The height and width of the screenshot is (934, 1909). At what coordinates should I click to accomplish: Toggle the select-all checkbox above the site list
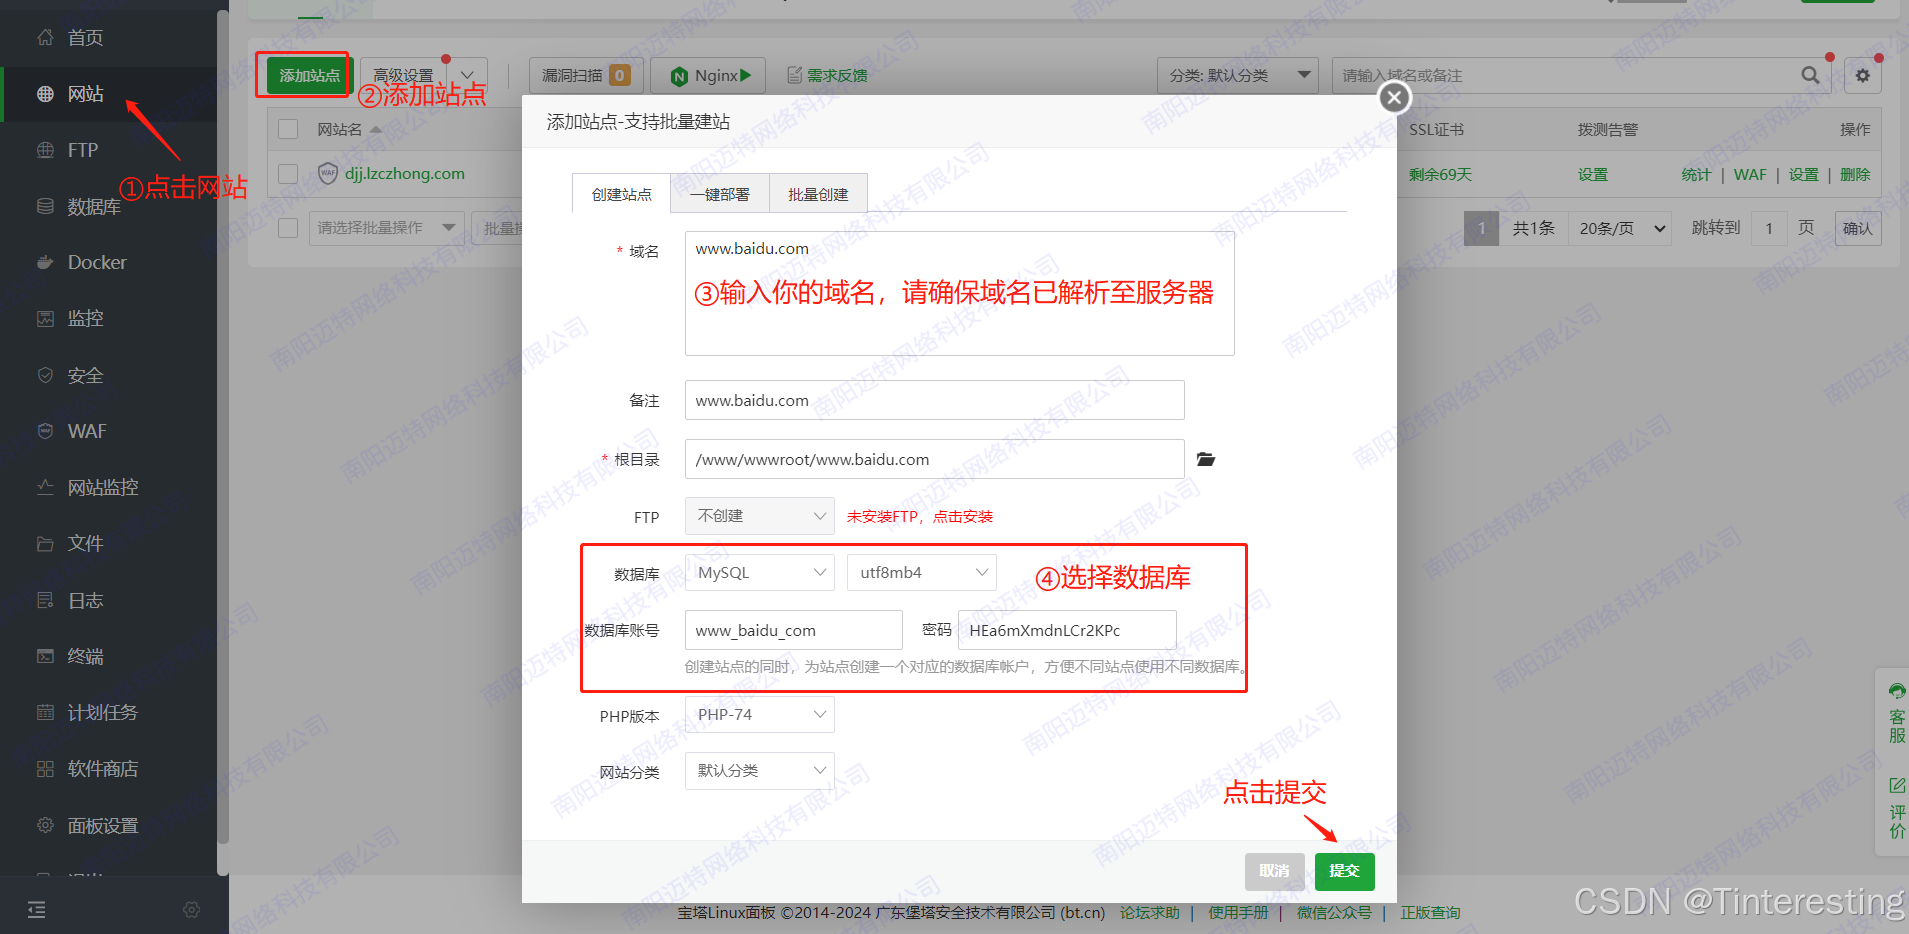[x=287, y=128]
